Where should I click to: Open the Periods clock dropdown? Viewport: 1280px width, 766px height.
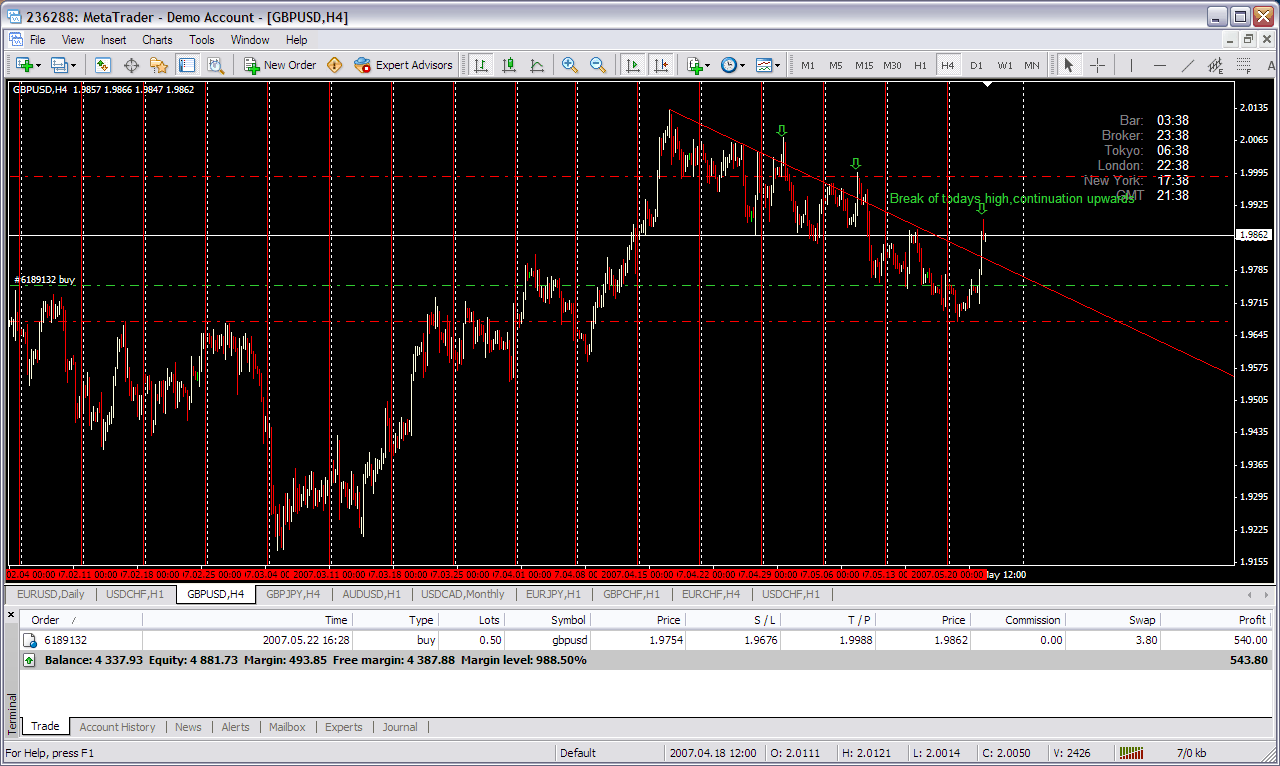(x=742, y=65)
